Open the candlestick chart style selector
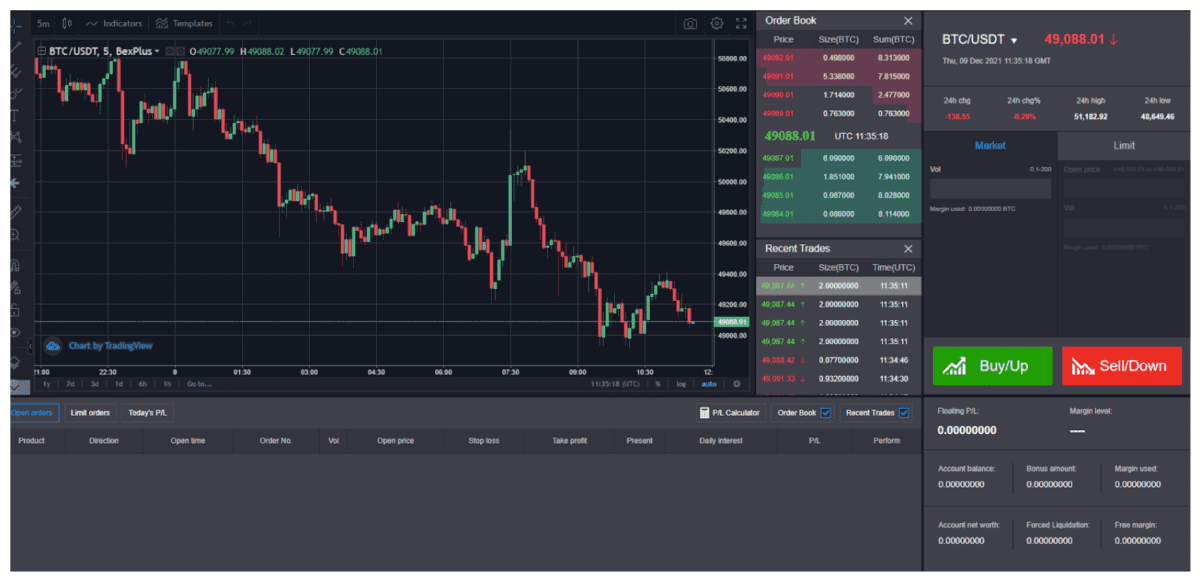Image resolution: width=1200 pixels, height=583 pixels. click(x=66, y=23)
